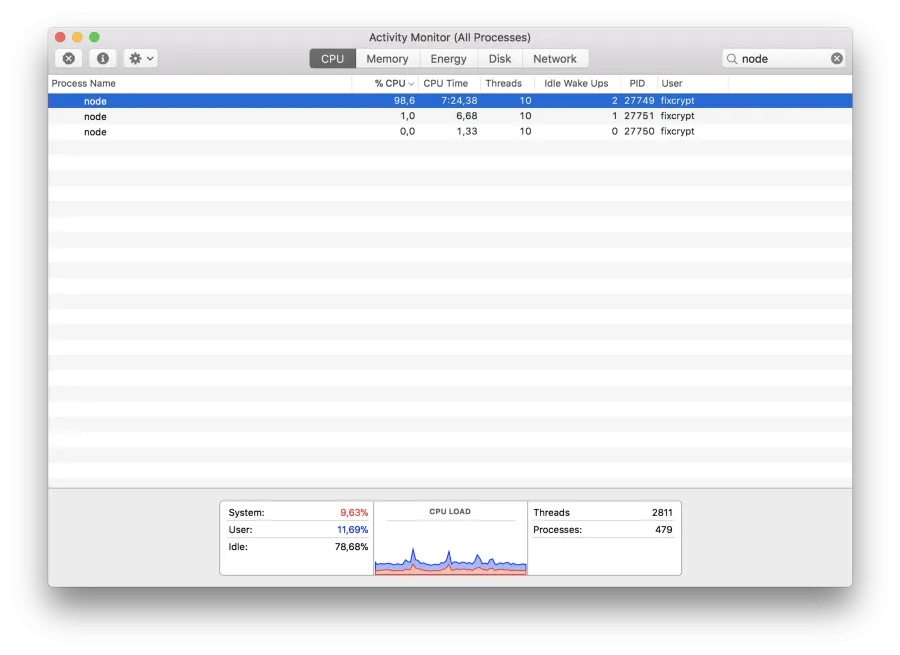Select the node process with PID 27750
The height and width of the screenshot is (655, 900).
pos(450,131)
